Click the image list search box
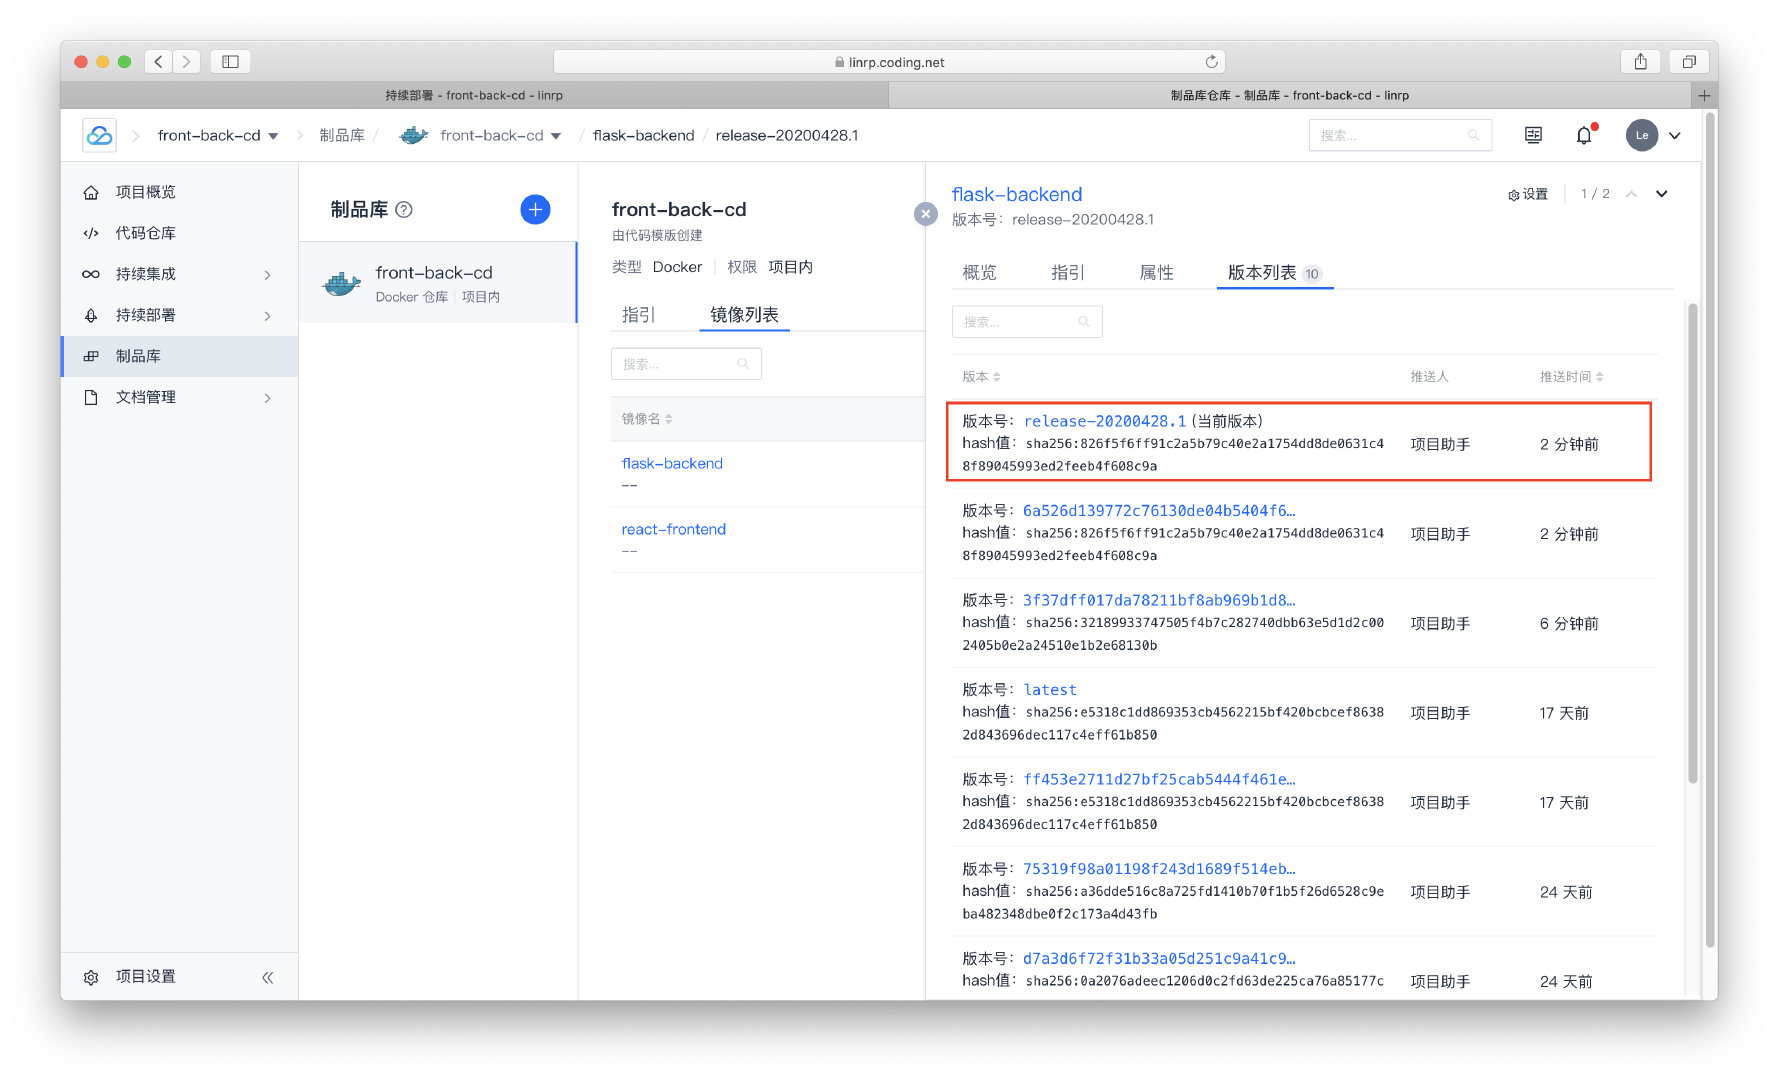1778x1080 pixels. coord(686,364)
